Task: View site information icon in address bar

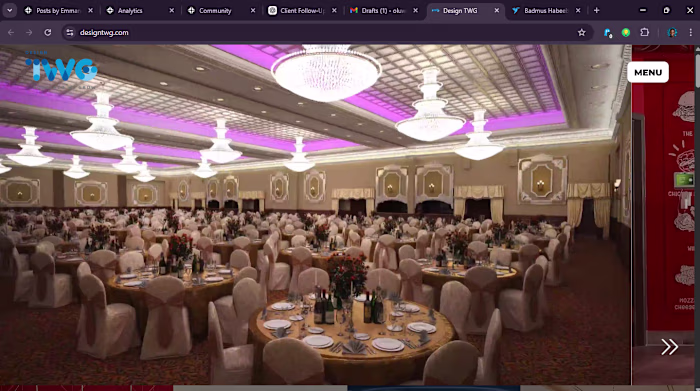Action: point(70,33)
